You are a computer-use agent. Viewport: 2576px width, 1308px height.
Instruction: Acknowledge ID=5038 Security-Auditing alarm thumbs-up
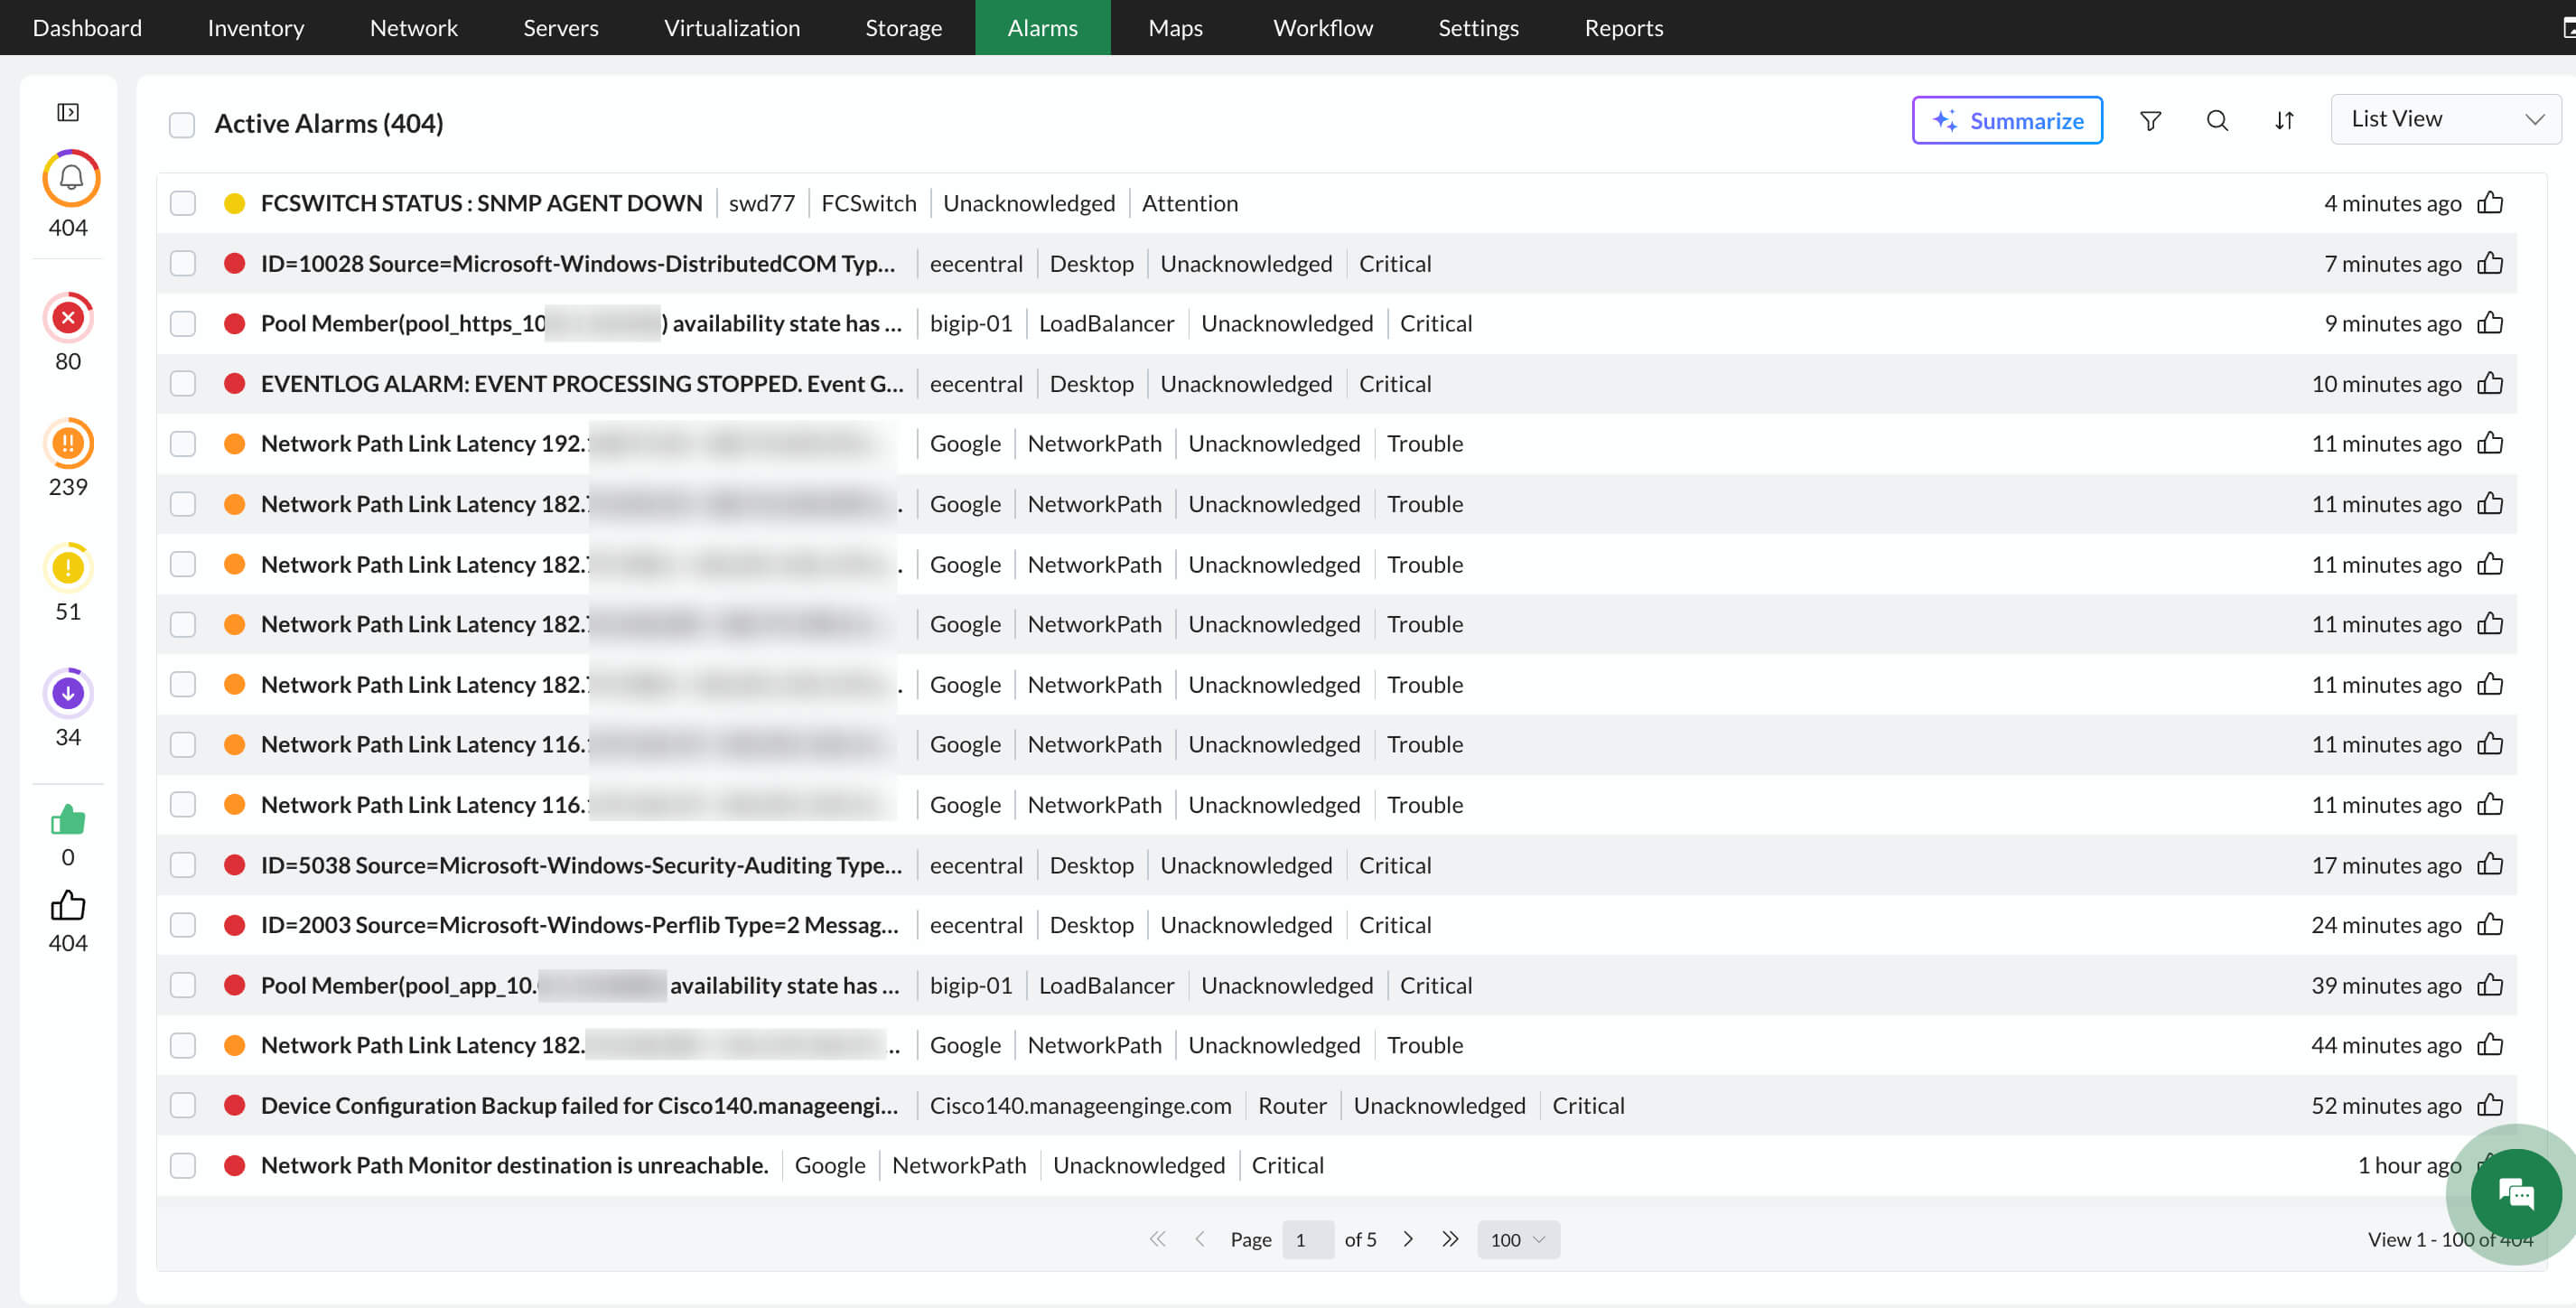(2490, 864)
